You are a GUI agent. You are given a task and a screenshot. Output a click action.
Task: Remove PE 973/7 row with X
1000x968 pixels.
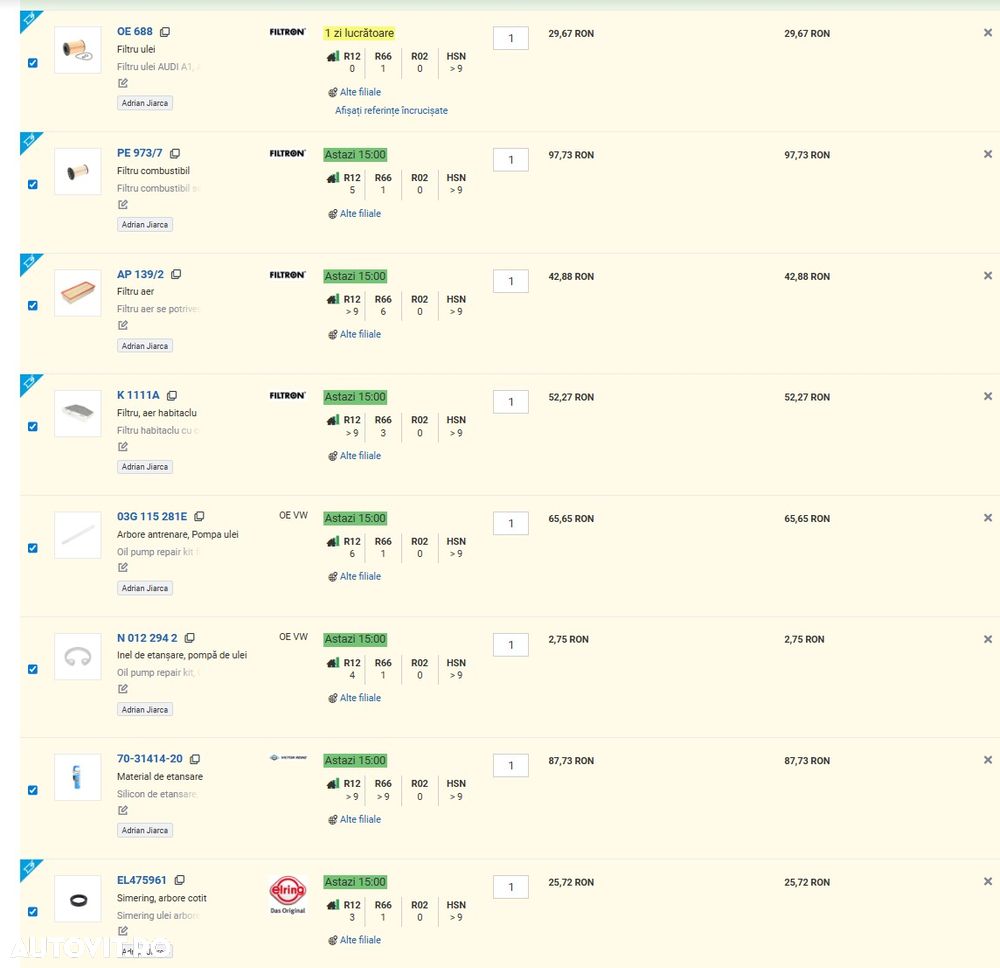pyautogui.click(x=987, y=154)
